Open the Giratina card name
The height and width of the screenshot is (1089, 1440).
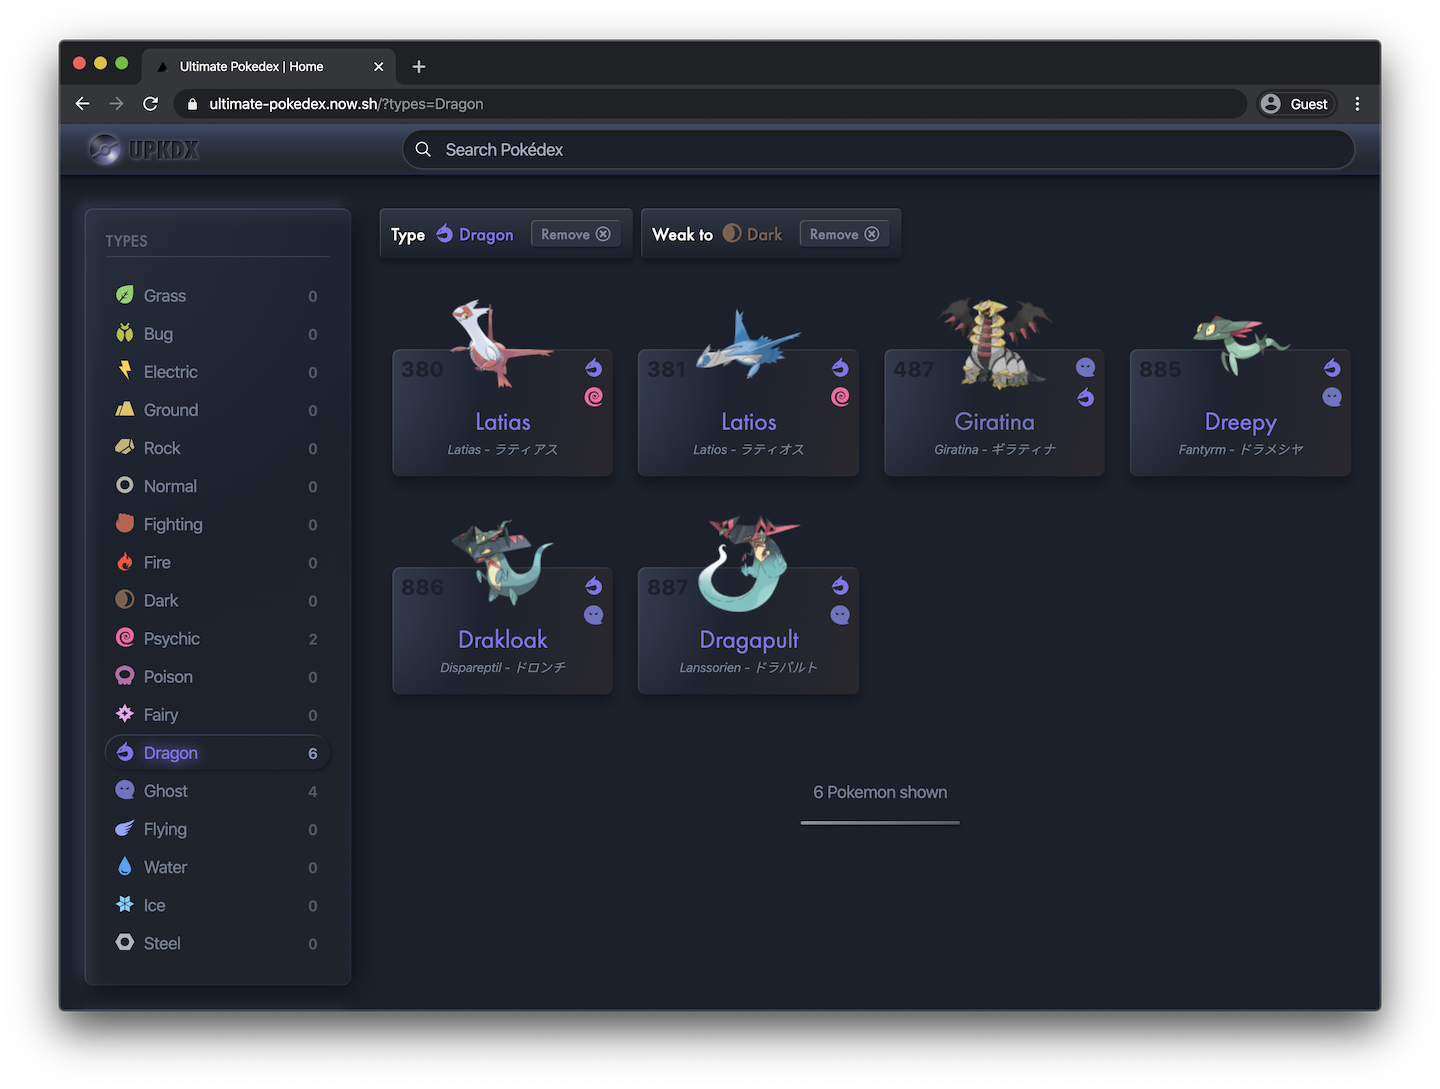(x=995, y=422)
